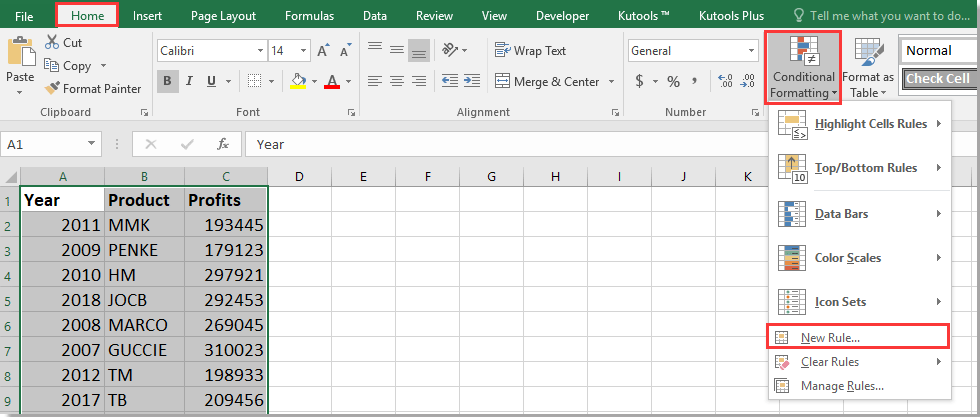Image resolution: width=980 pixels, height=417 pixels.
Task: Toggle Wrap Text for selected cells
Action: 530,51
